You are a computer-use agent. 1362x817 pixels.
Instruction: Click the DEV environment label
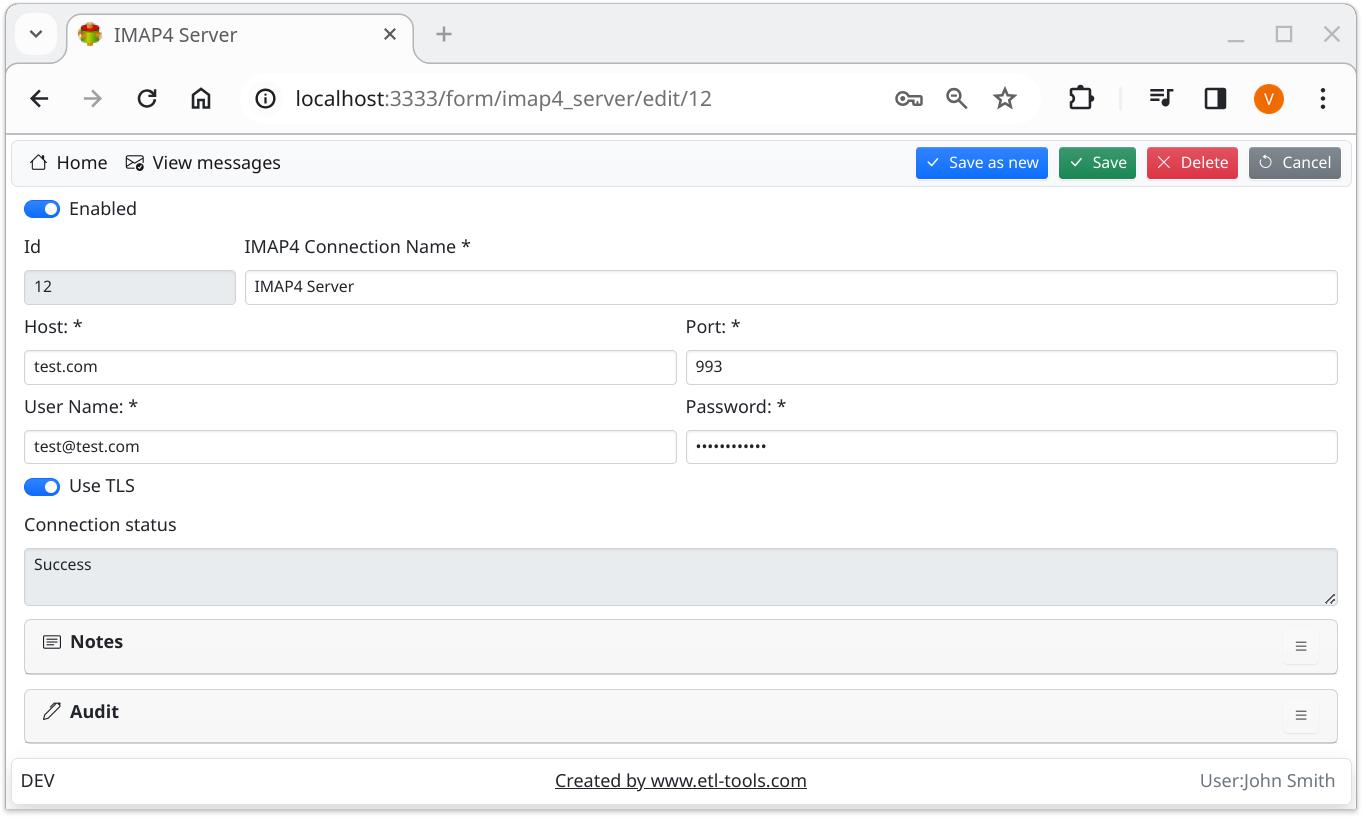(x=38, y=781)
